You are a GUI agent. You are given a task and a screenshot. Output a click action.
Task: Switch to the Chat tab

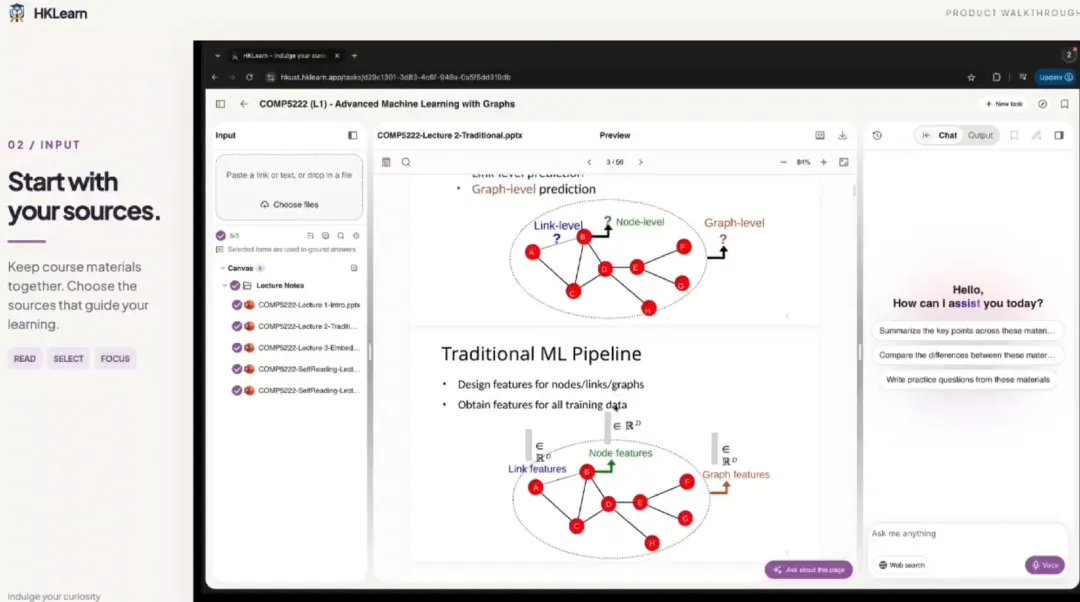click(948, 136)
